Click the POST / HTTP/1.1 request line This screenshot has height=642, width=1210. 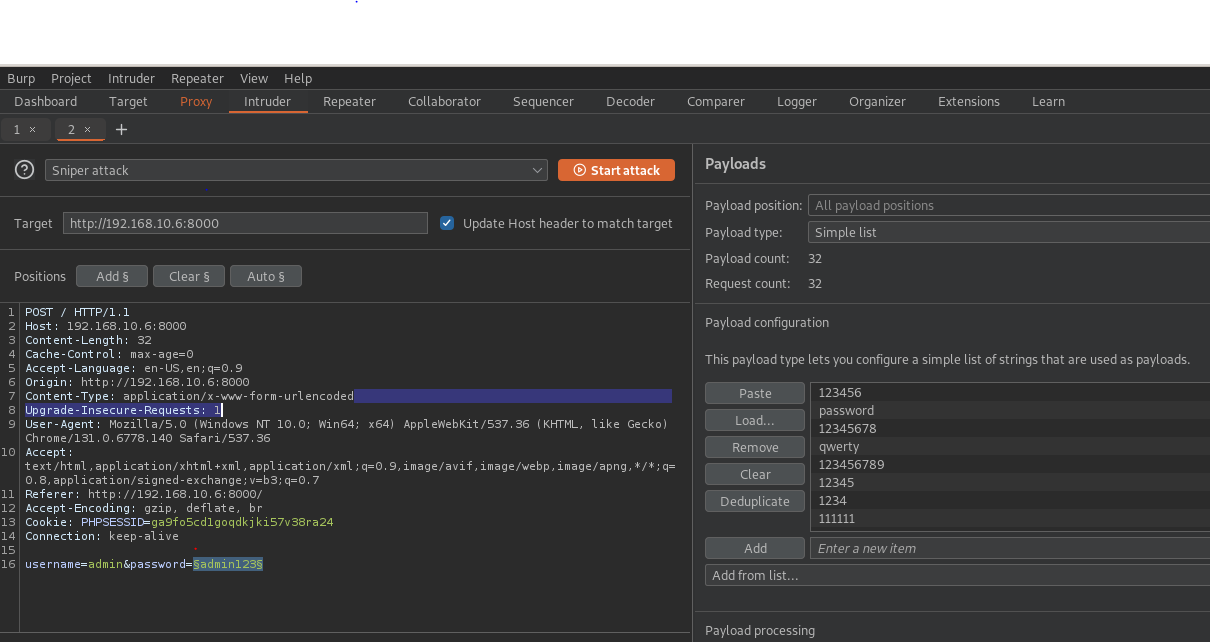tap(77, 312)
